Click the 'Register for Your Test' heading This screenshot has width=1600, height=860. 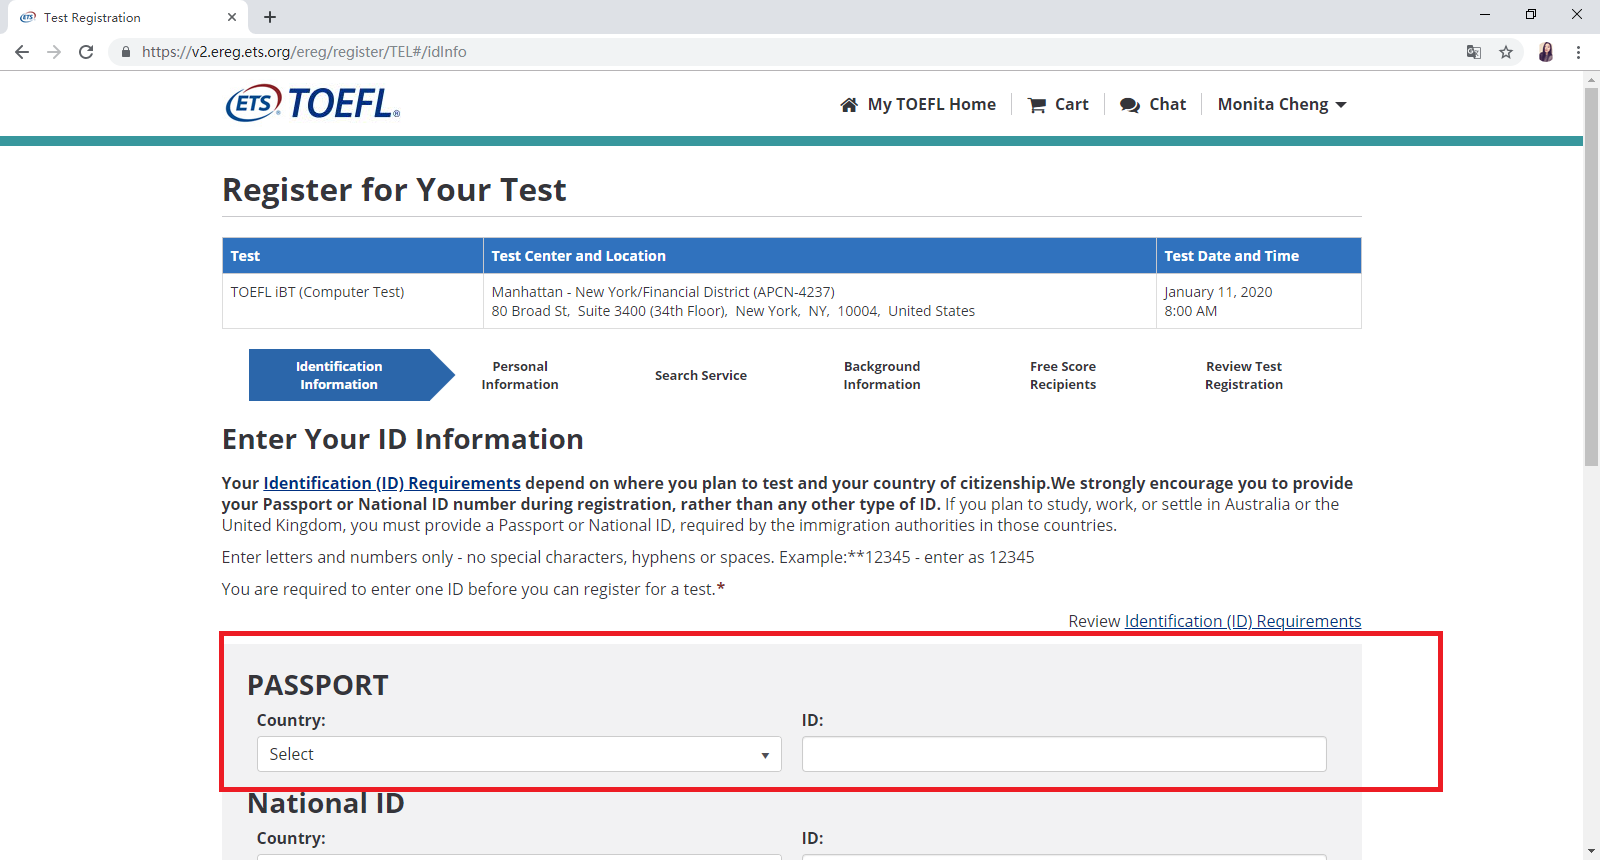click(x=394, y=190)
